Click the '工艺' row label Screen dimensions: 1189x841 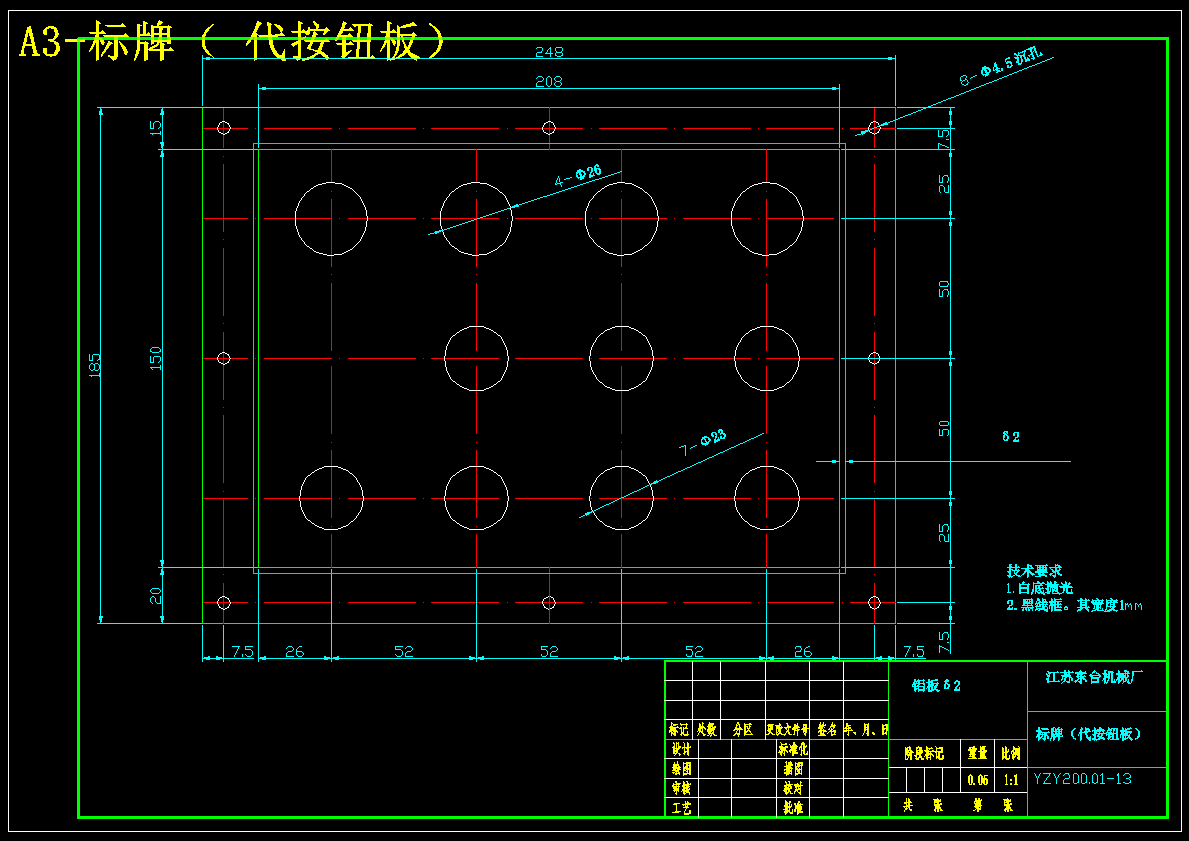coord(681,808)
